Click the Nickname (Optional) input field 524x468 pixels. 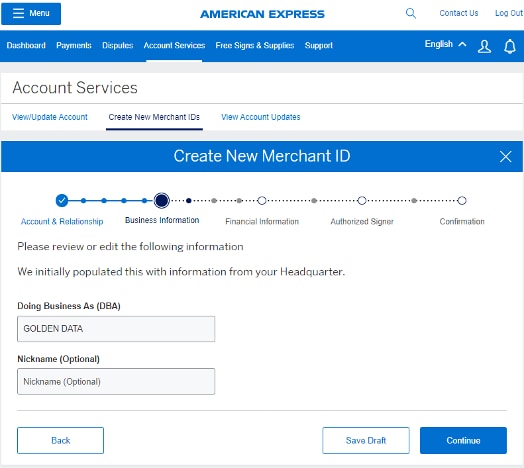[x=116, y=382]
